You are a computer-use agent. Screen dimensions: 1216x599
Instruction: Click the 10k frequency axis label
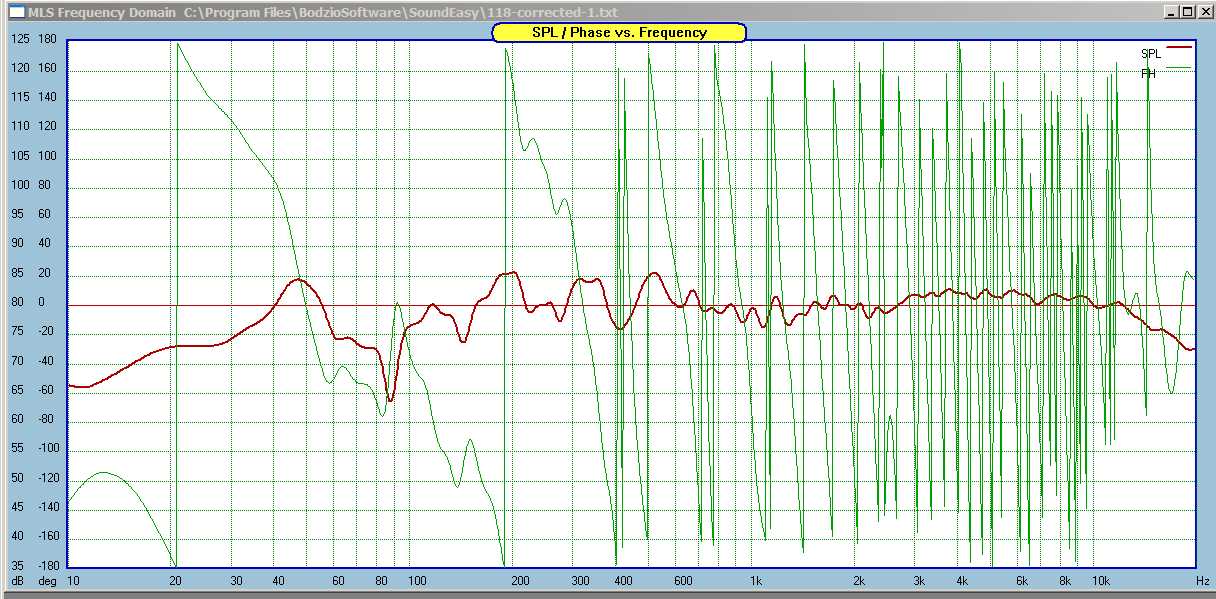coord(1100,580)
